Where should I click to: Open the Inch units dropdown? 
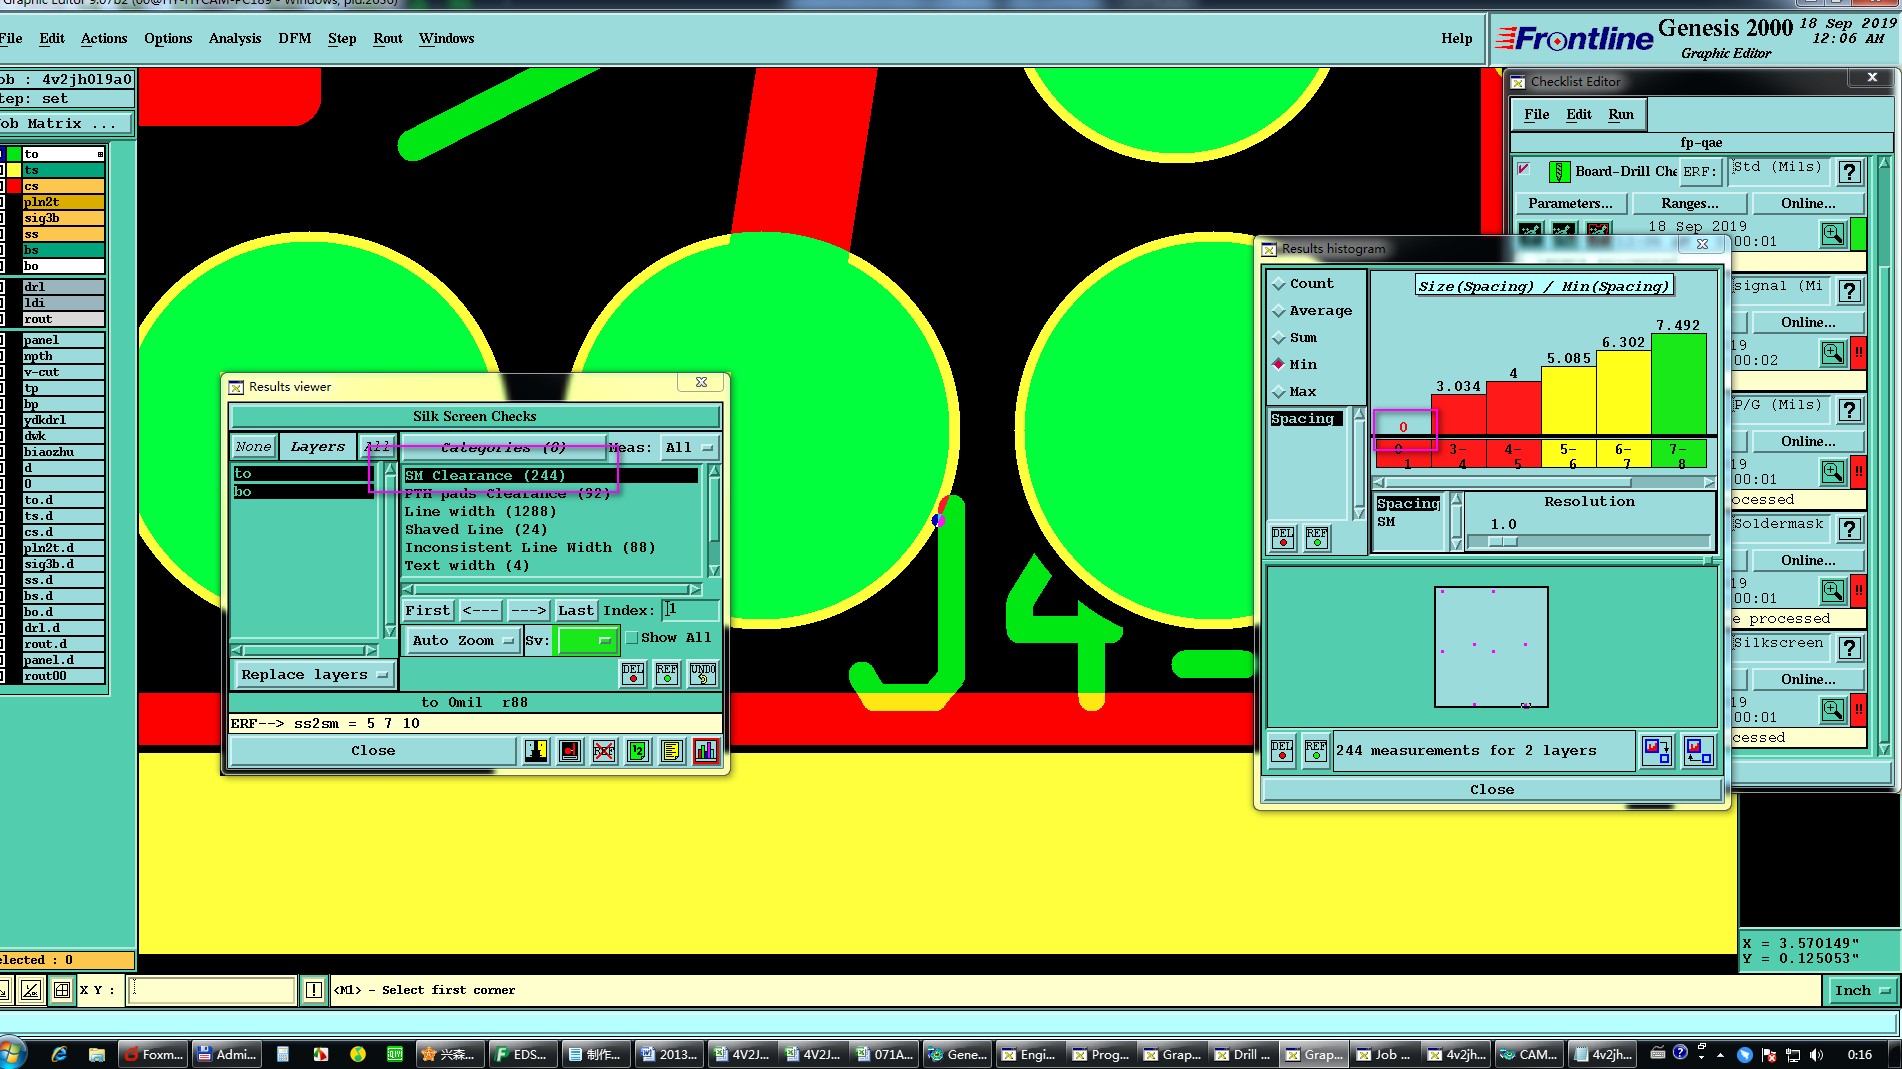1862,990
